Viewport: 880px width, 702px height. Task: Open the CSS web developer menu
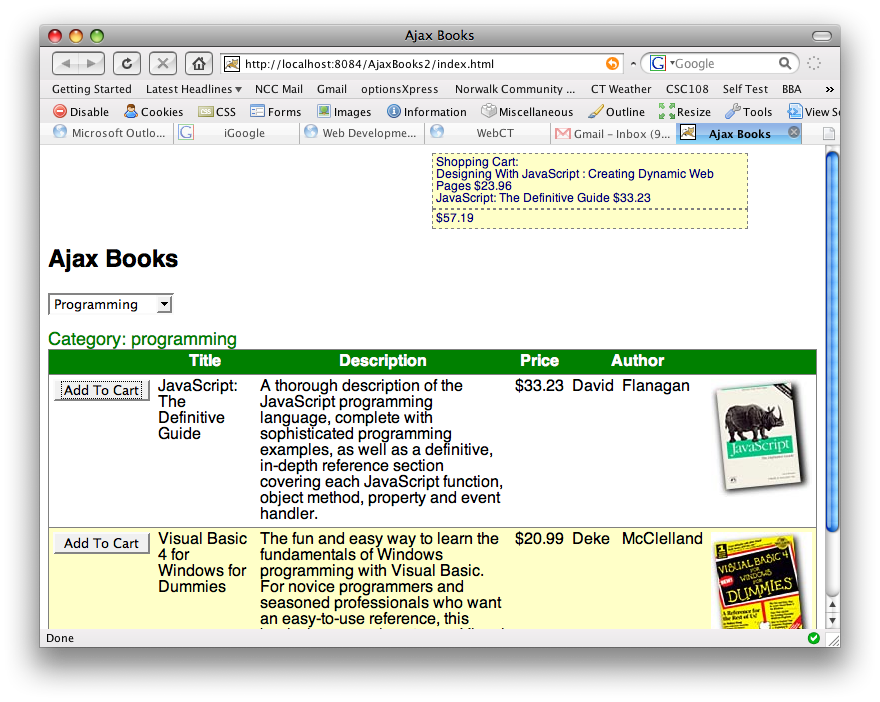point(217,112)
